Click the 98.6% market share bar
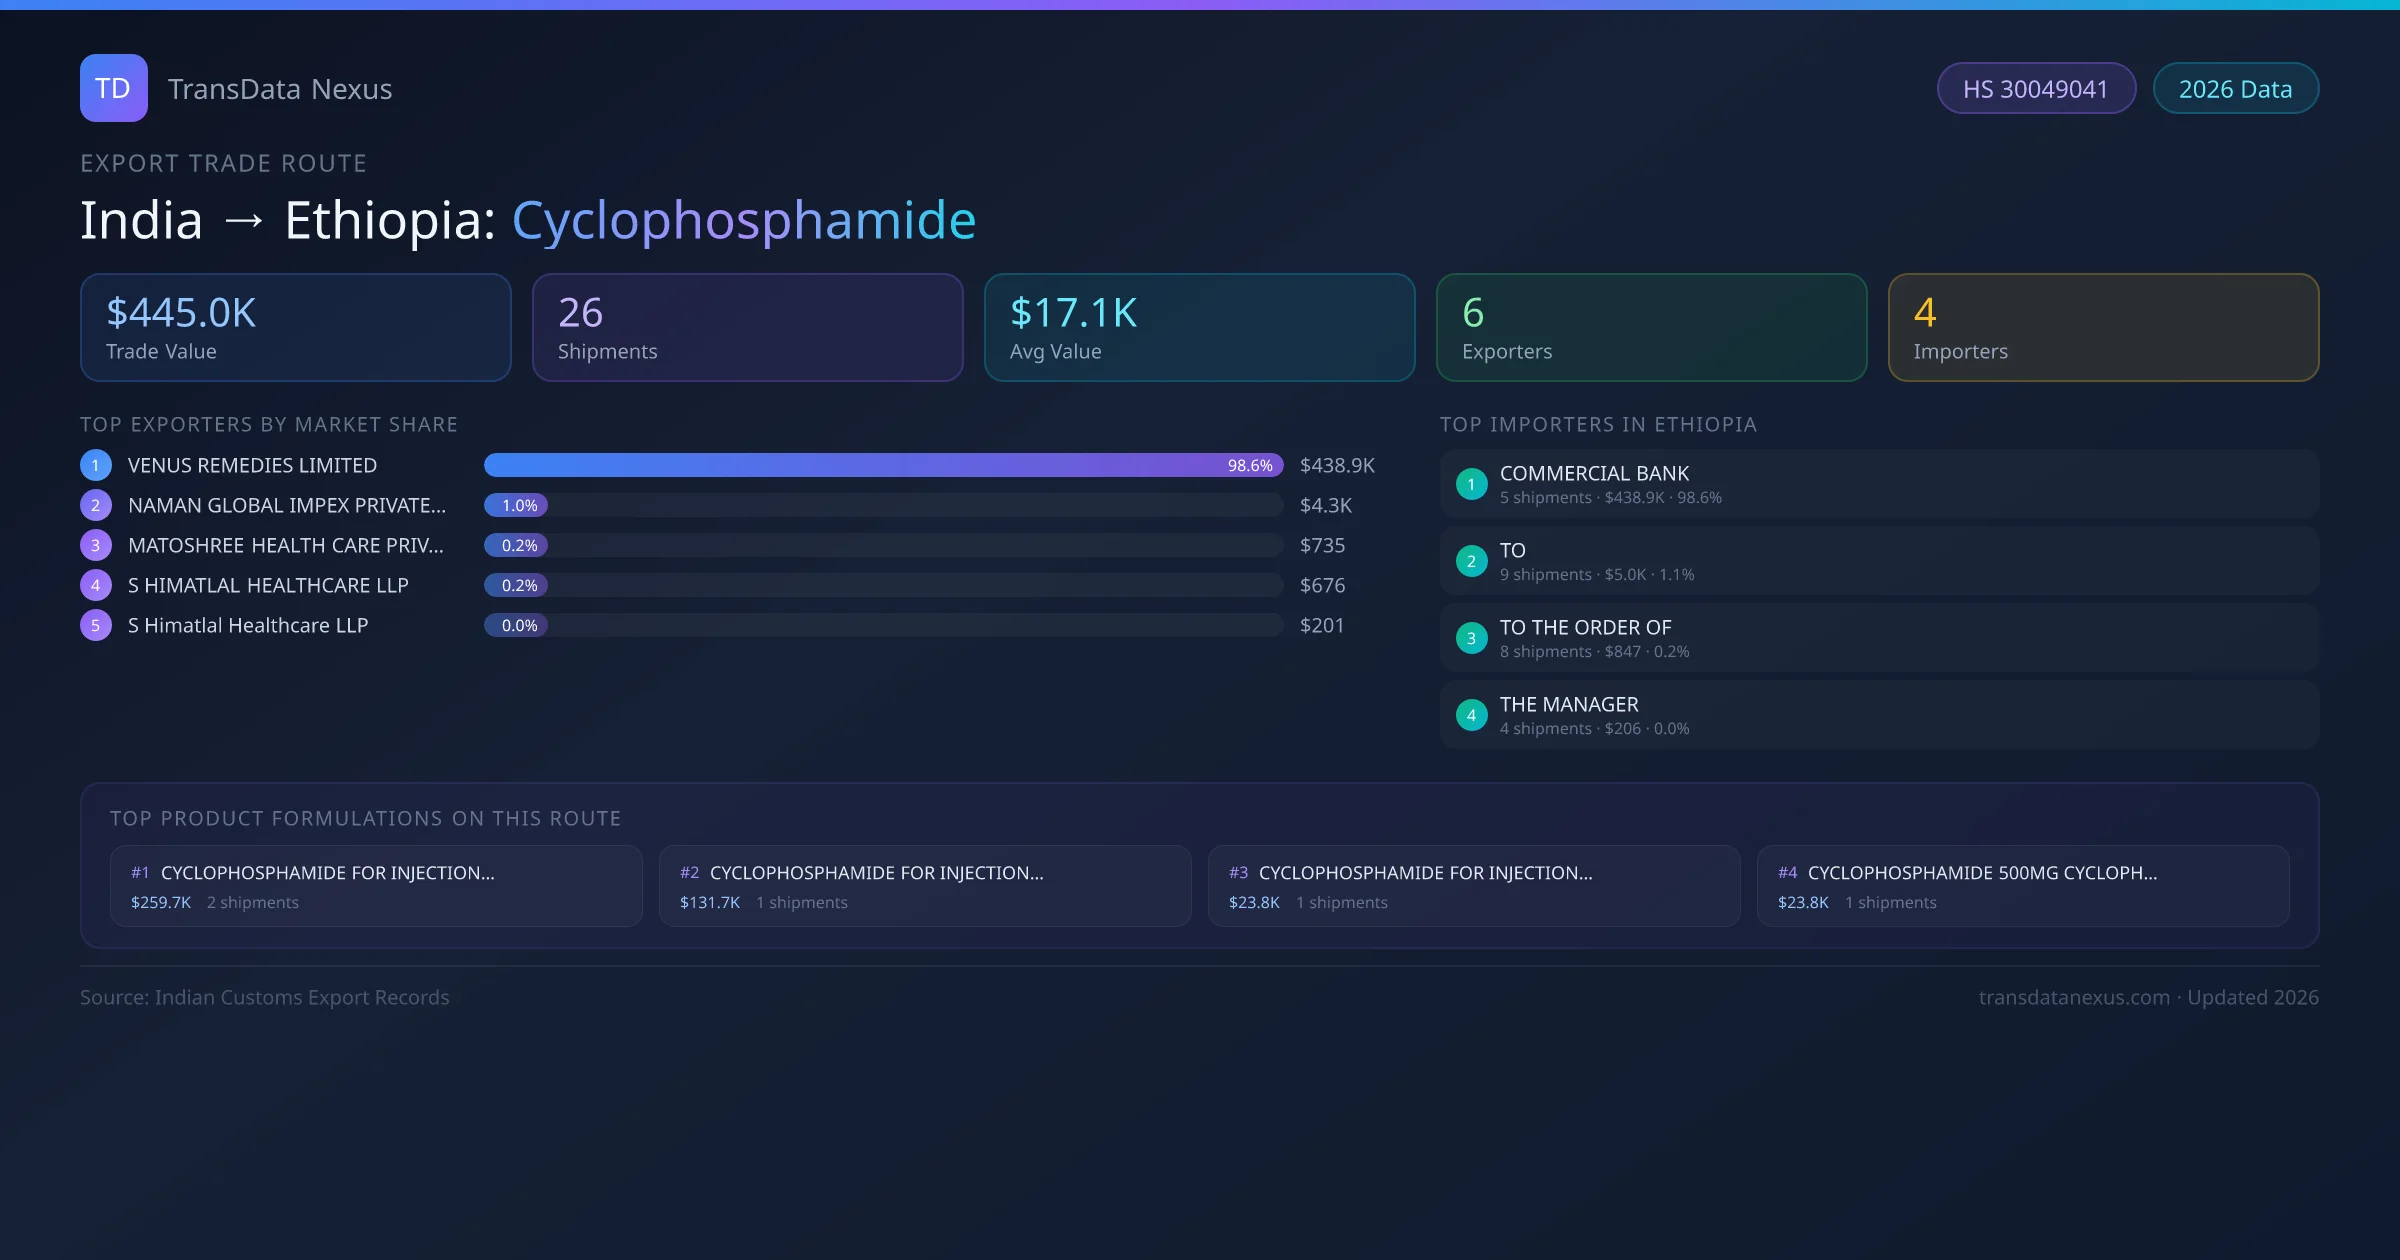The height and width of the screenshot is (1260, 2400). pos(883,465)
